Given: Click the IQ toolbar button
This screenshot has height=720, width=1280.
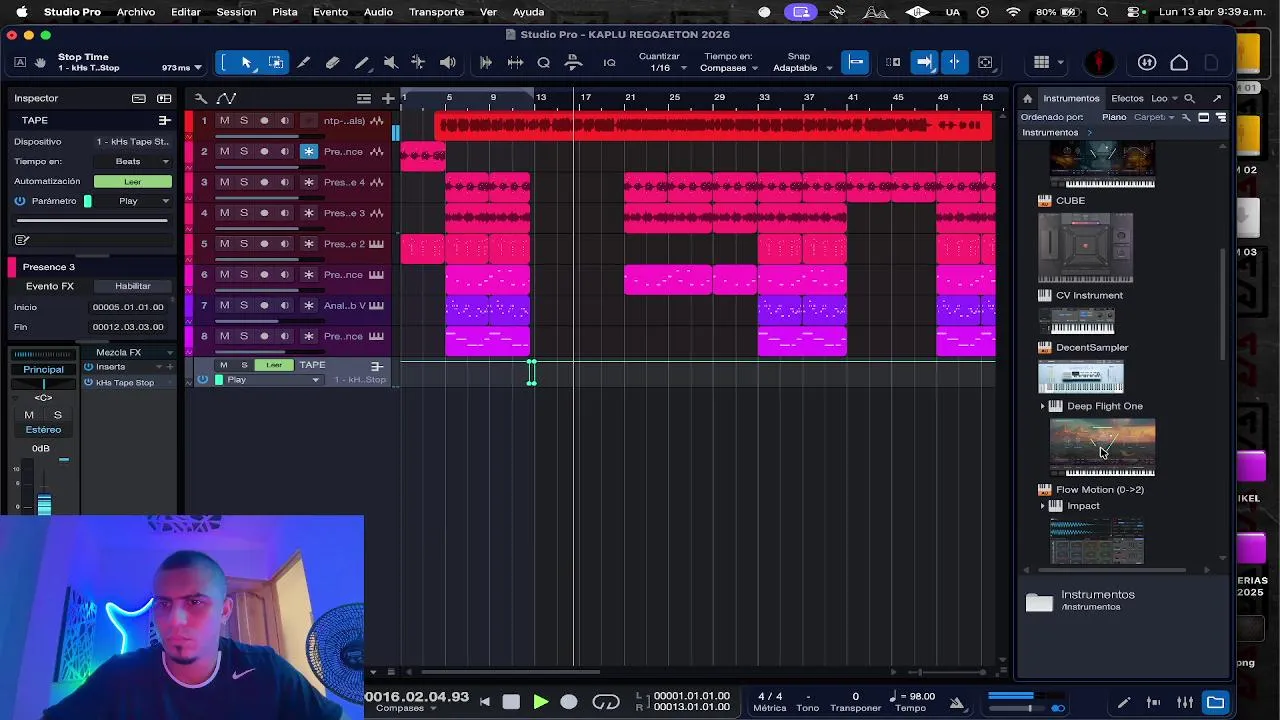Looking at the screenshot, I should click(x=609, y=63).
